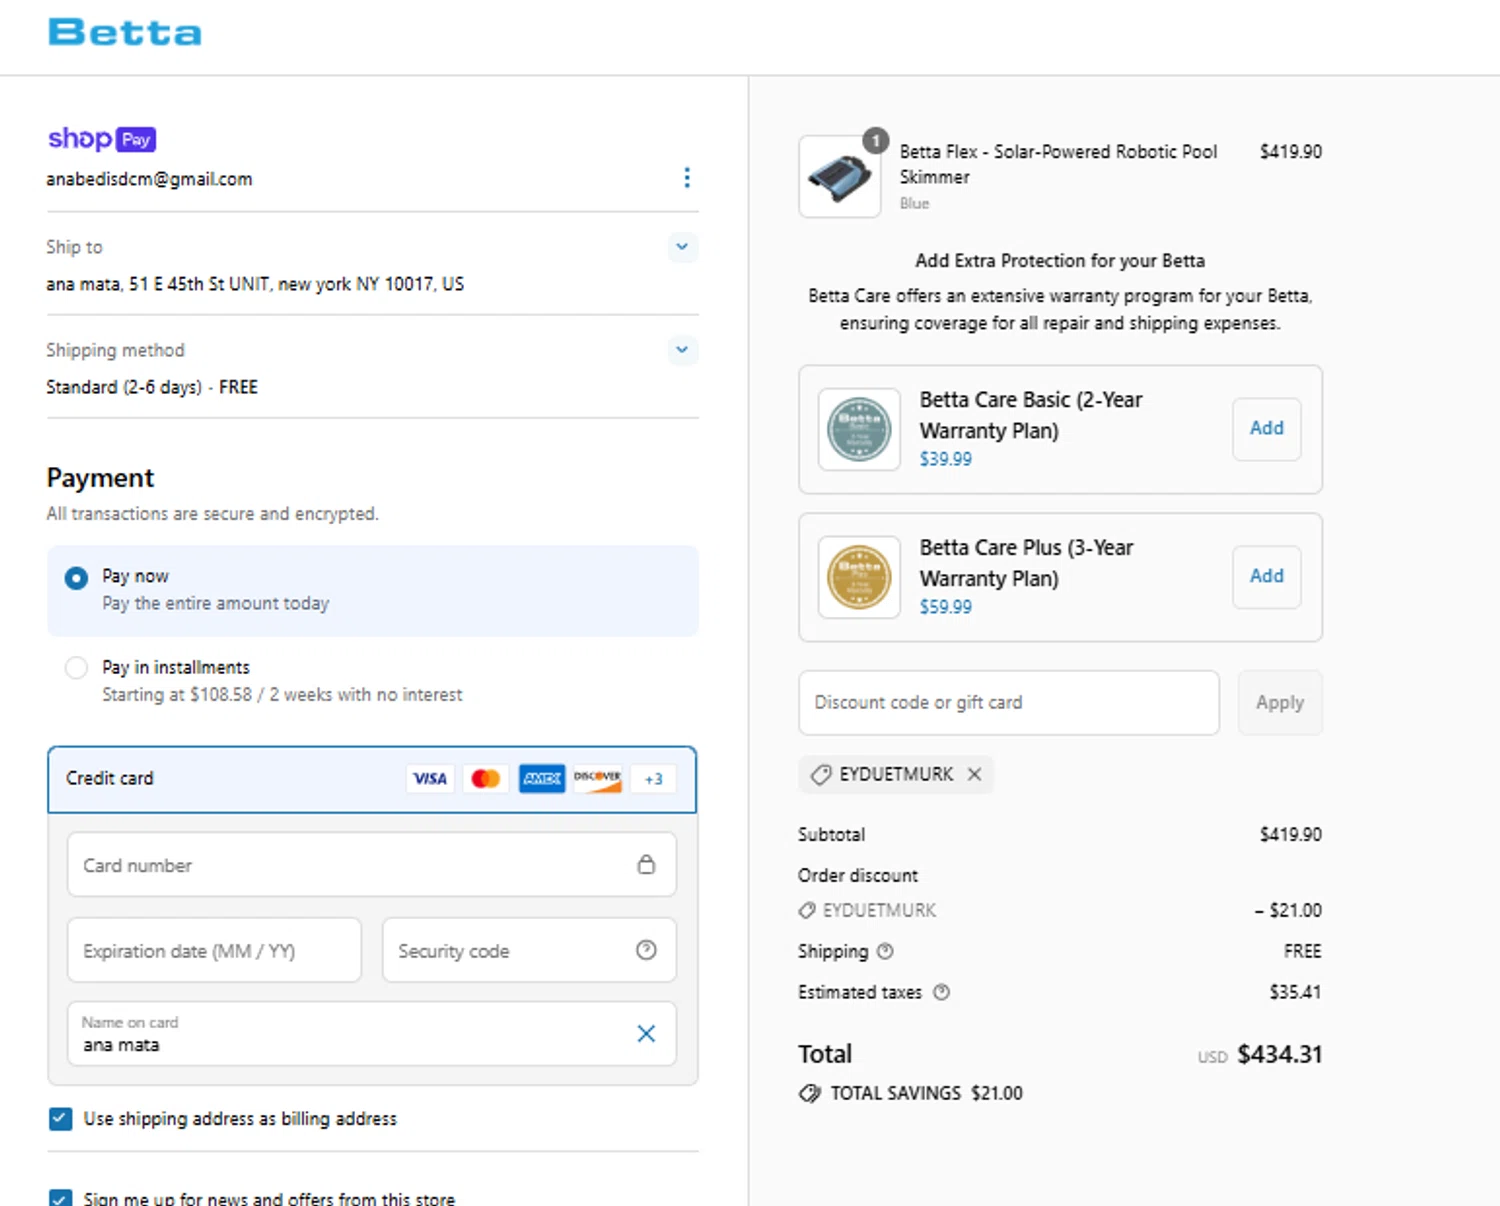Expand the Shipping method section chevron
This screenshot has height=1206, width=1500.
click(x=682, y=350)
